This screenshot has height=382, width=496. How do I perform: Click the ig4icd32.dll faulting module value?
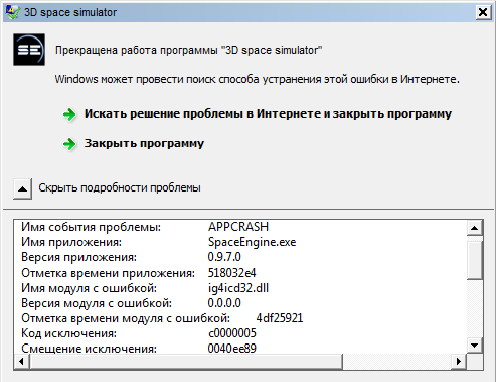(238, 288)
